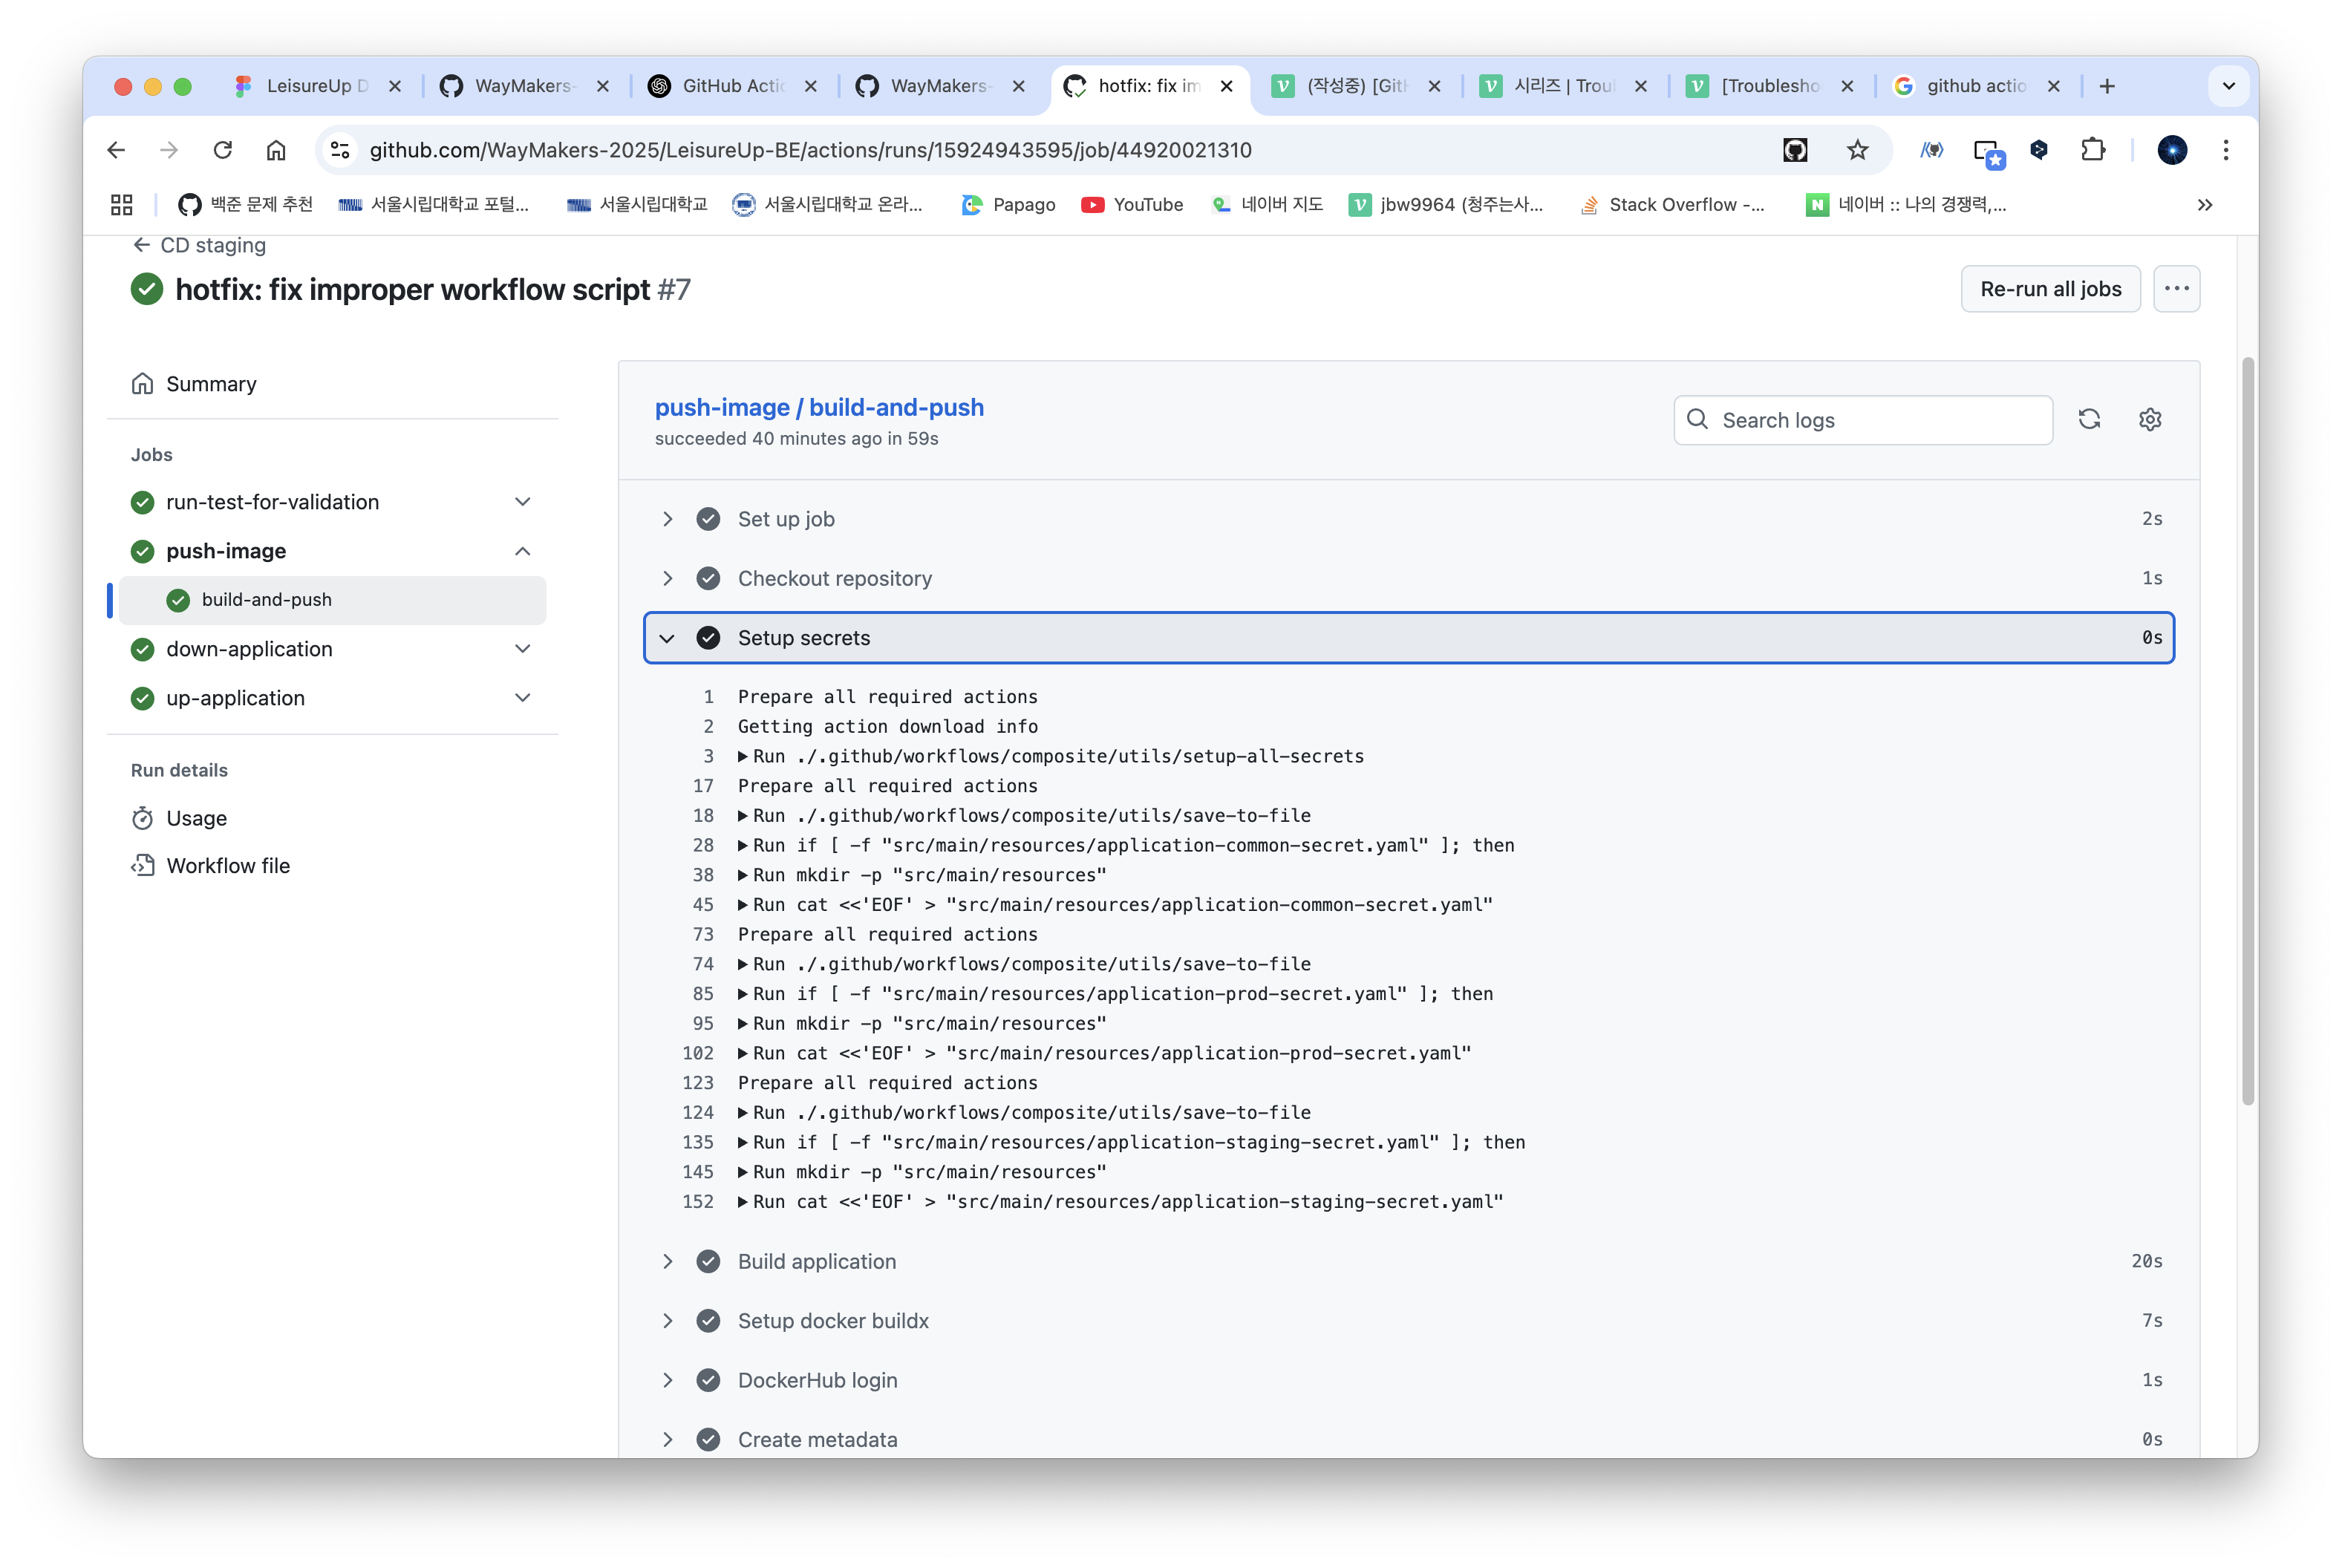Open the Summary sidebar item
2342x1568 pixels.
tap(211, 384)
